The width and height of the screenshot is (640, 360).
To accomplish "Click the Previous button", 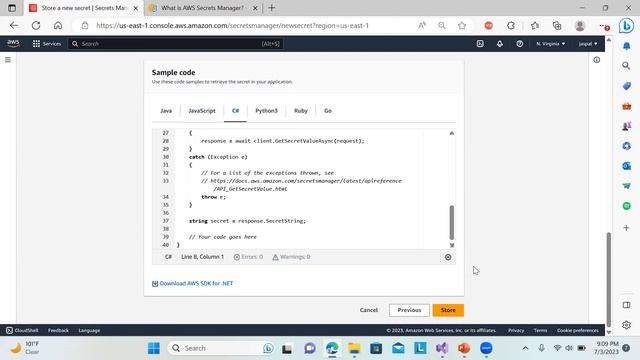I will 409,310.
